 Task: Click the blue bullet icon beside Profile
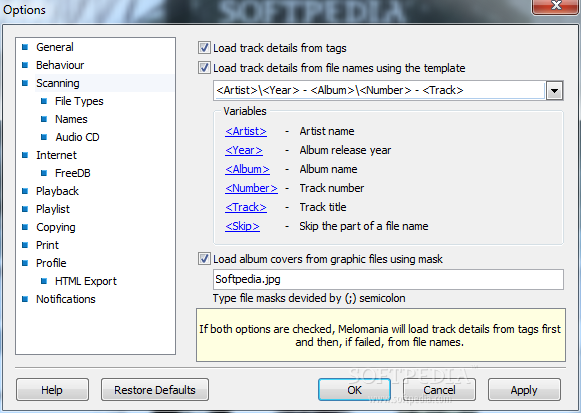[x=25, y=263]
